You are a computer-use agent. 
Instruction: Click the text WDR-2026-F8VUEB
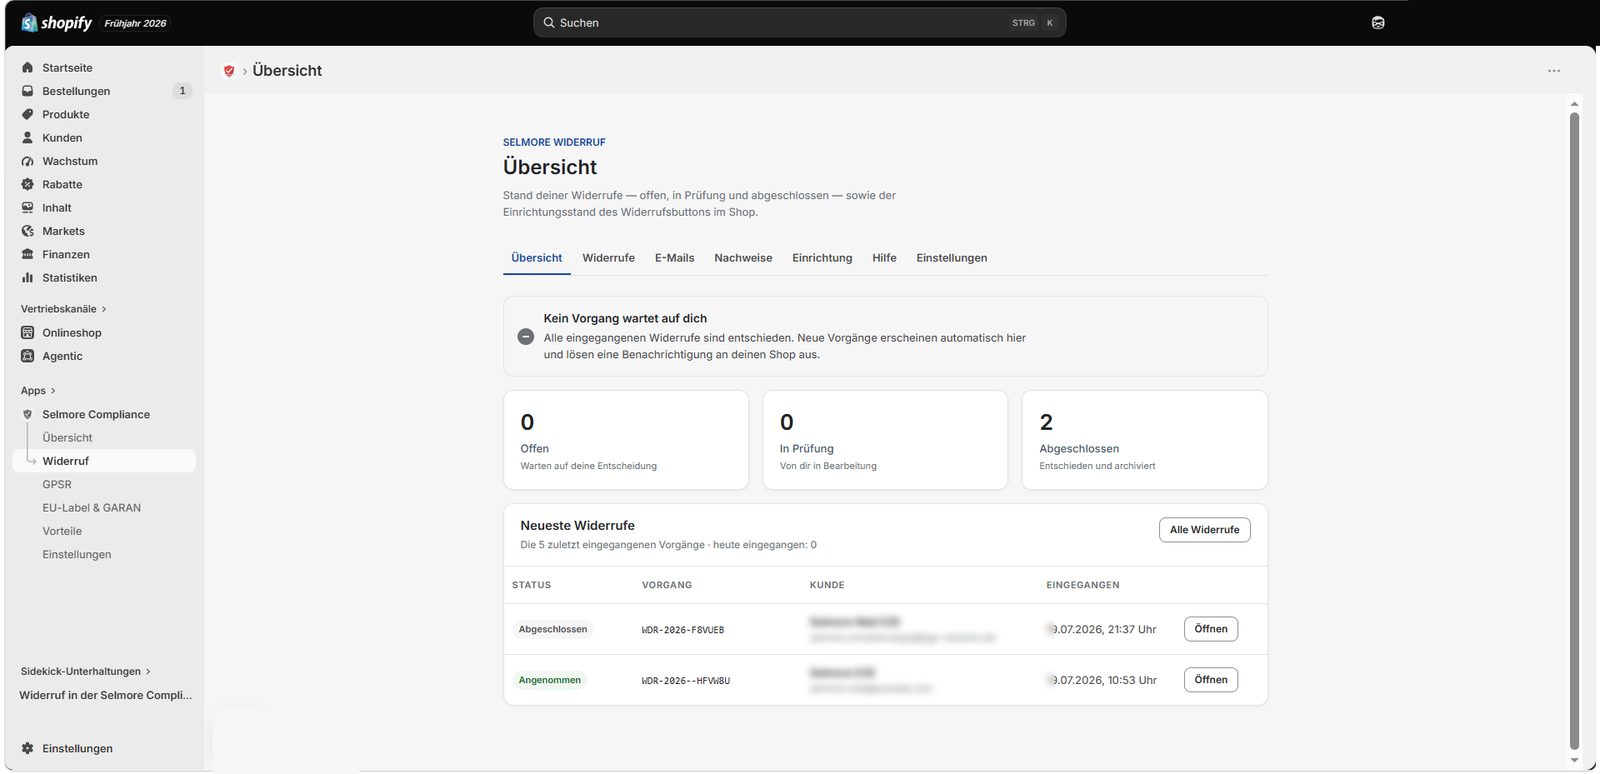coord(683,630)
